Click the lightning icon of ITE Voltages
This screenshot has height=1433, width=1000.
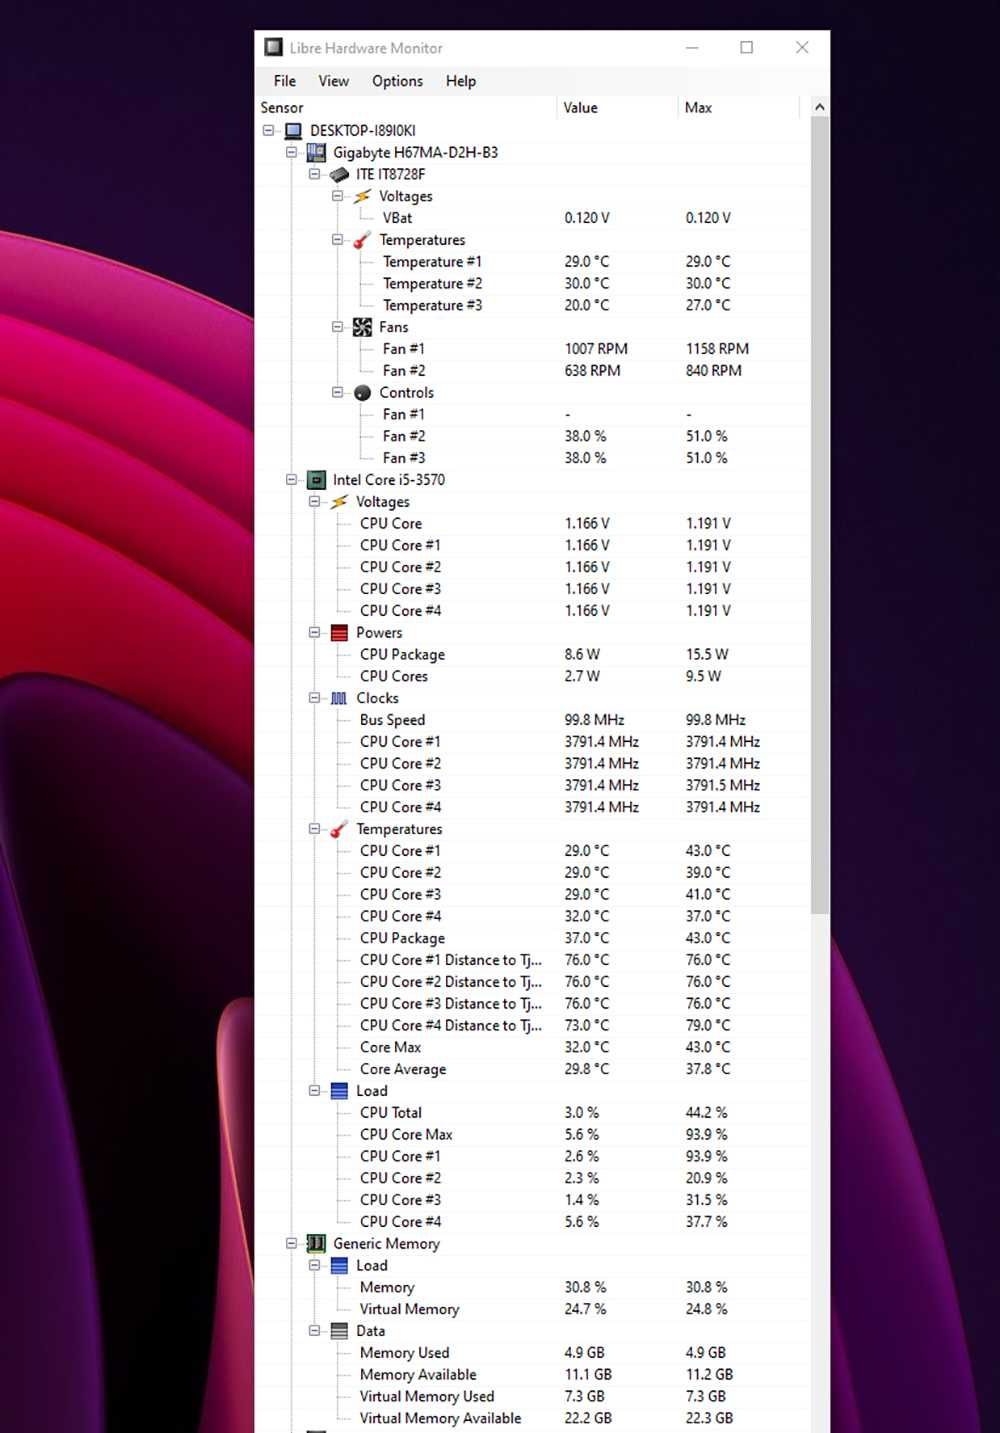click(x=362, y=196)
